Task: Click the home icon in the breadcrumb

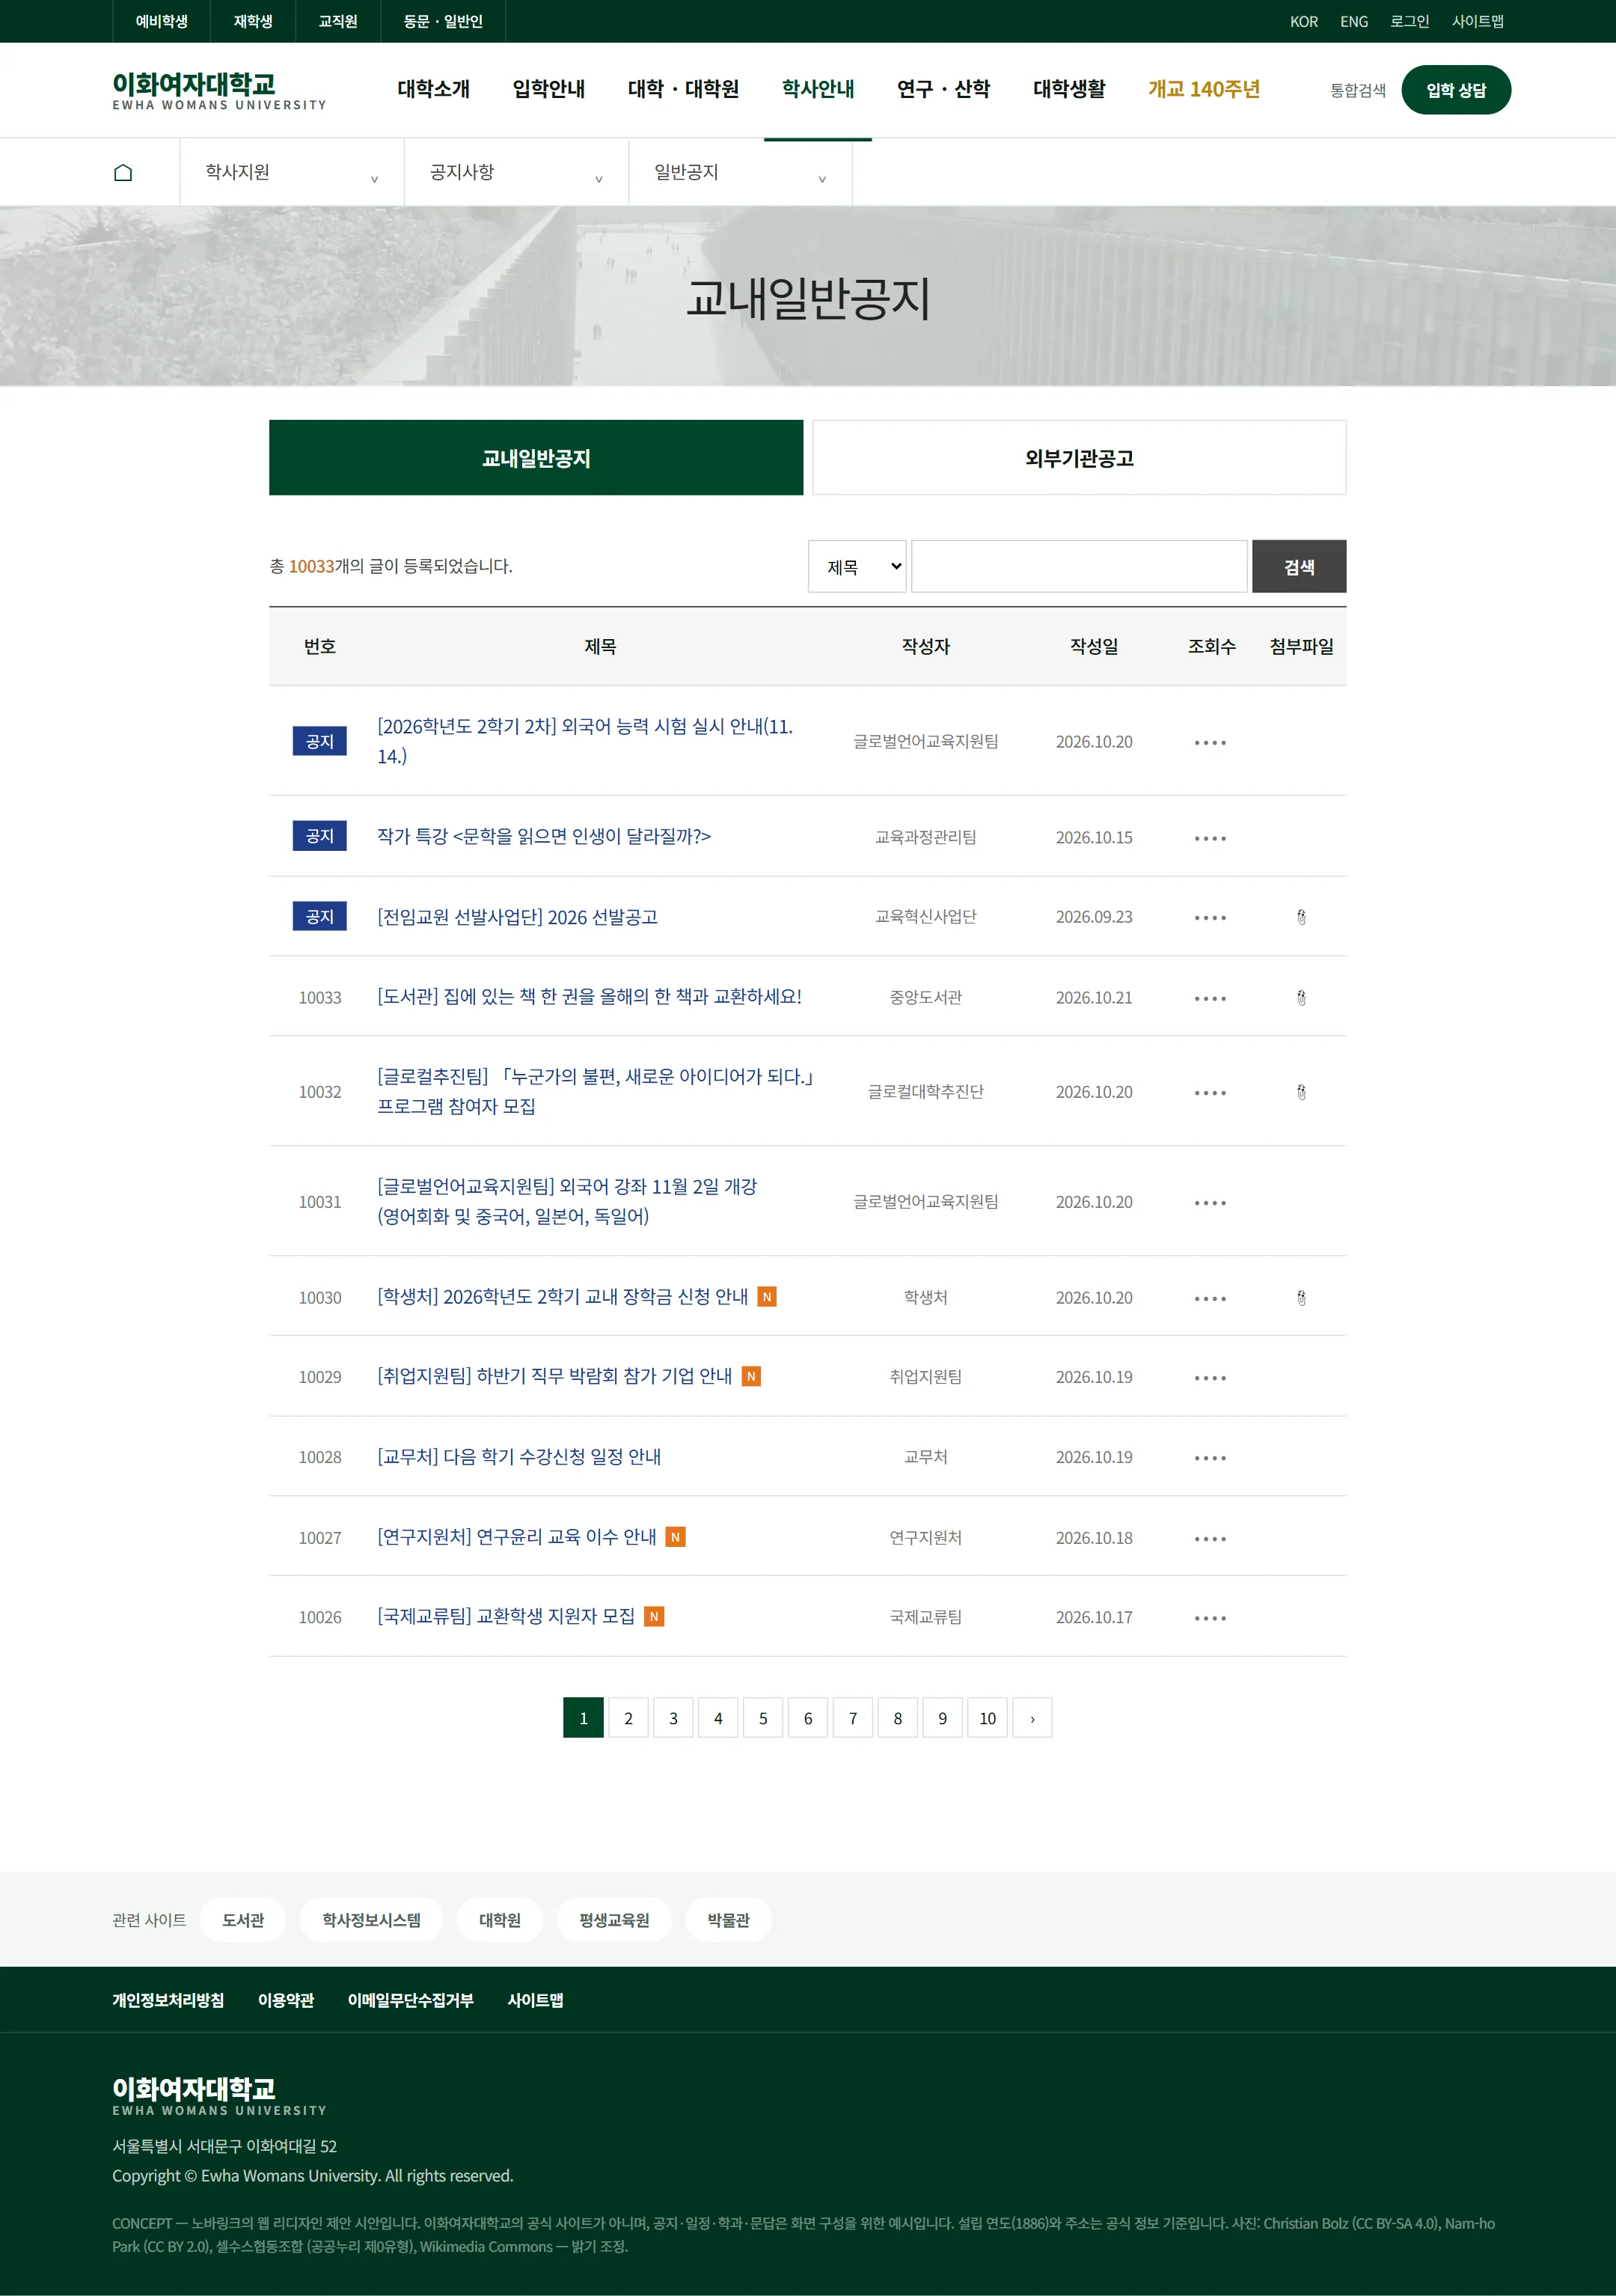Action: pyautogui.click(x=123, y=173)
